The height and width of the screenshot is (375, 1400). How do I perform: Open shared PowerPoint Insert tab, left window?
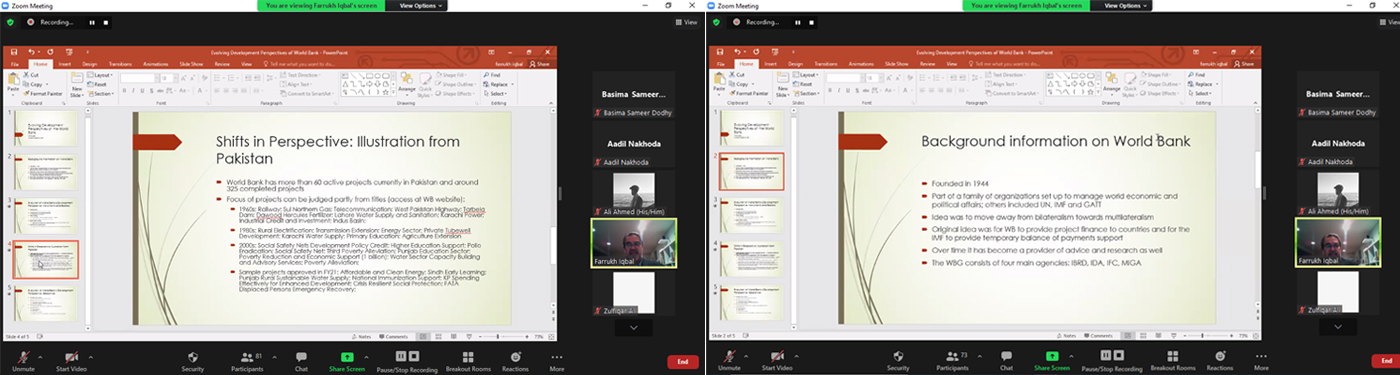click(64, 63)
